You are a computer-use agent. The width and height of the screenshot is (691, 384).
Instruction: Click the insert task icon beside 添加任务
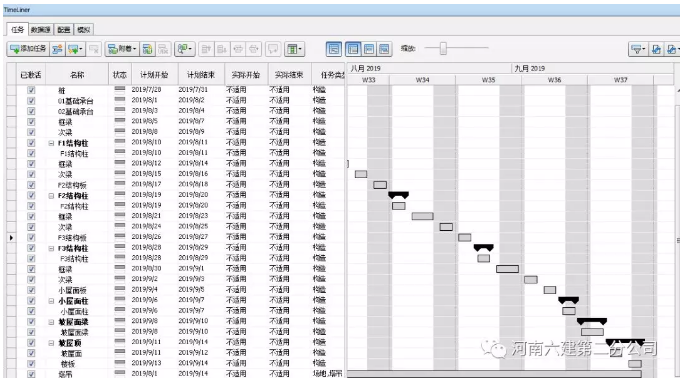tap(57, 49)
